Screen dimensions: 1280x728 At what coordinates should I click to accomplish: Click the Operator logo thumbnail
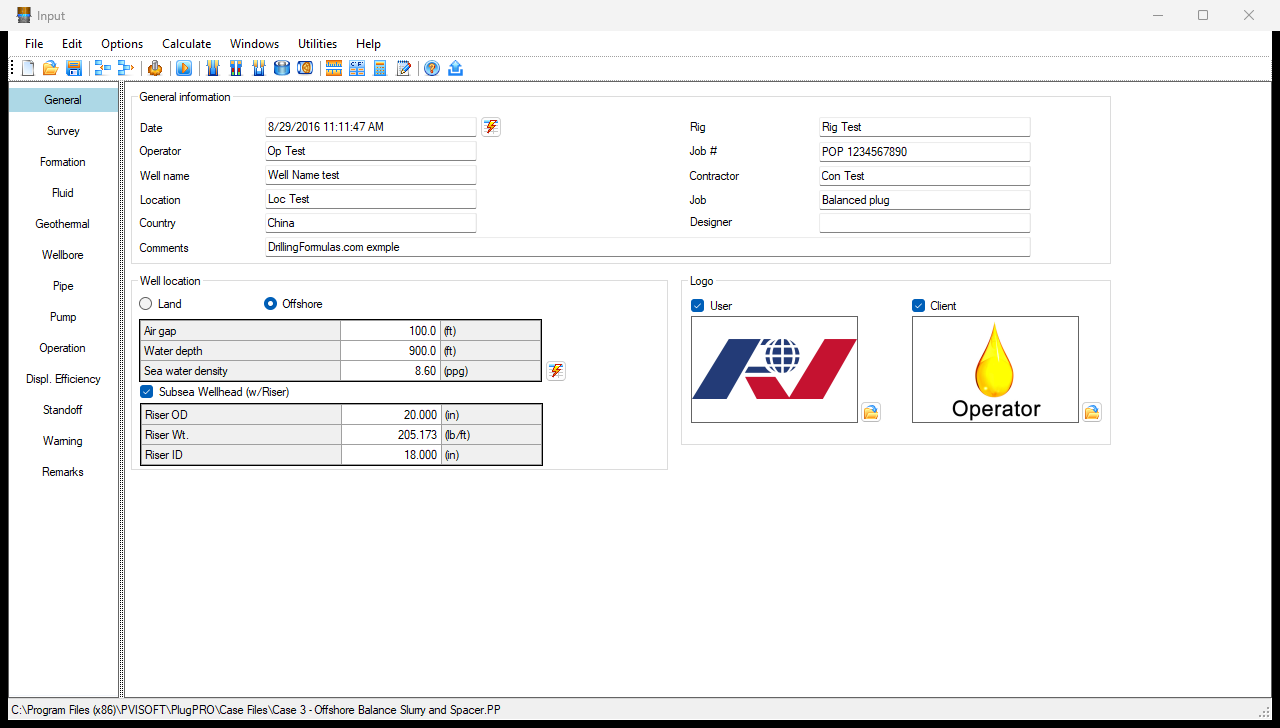(x=995, y=370)
